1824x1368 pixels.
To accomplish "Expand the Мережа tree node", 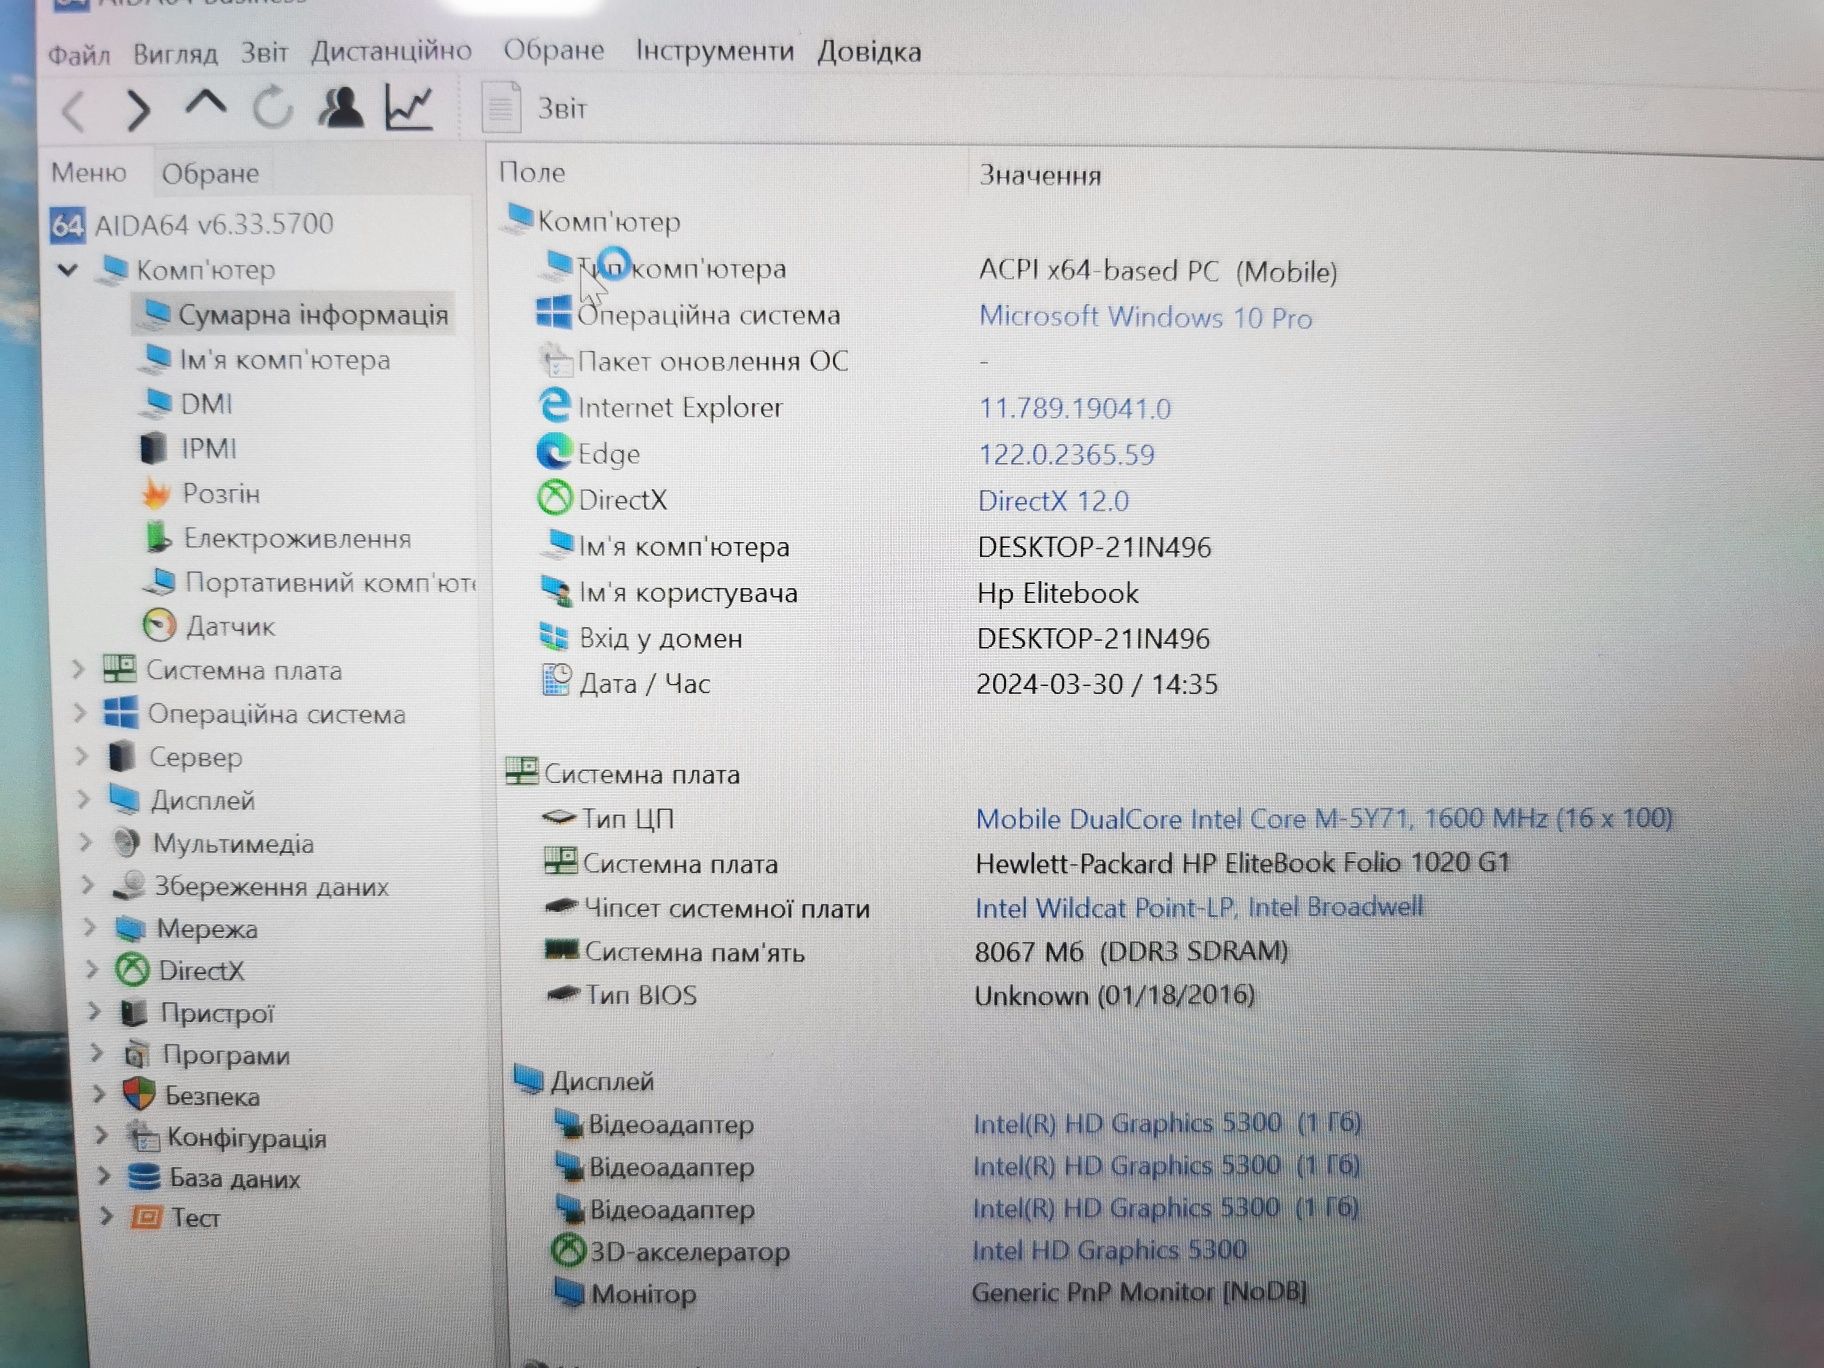I will coord(90,927).
